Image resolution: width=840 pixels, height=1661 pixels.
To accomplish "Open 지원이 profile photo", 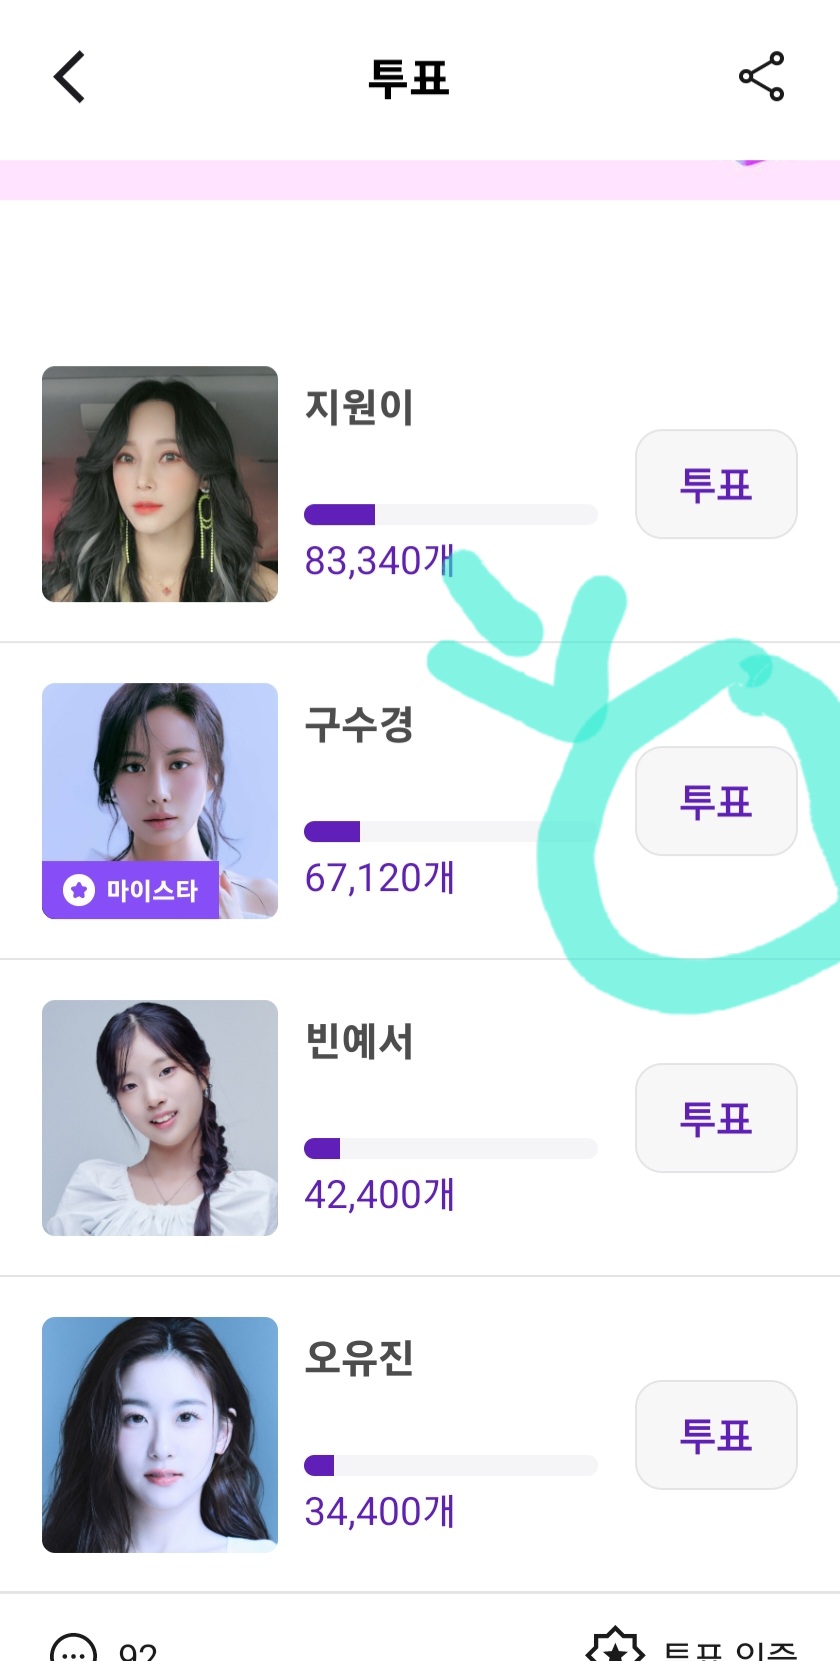I will (x=160, y=484).
